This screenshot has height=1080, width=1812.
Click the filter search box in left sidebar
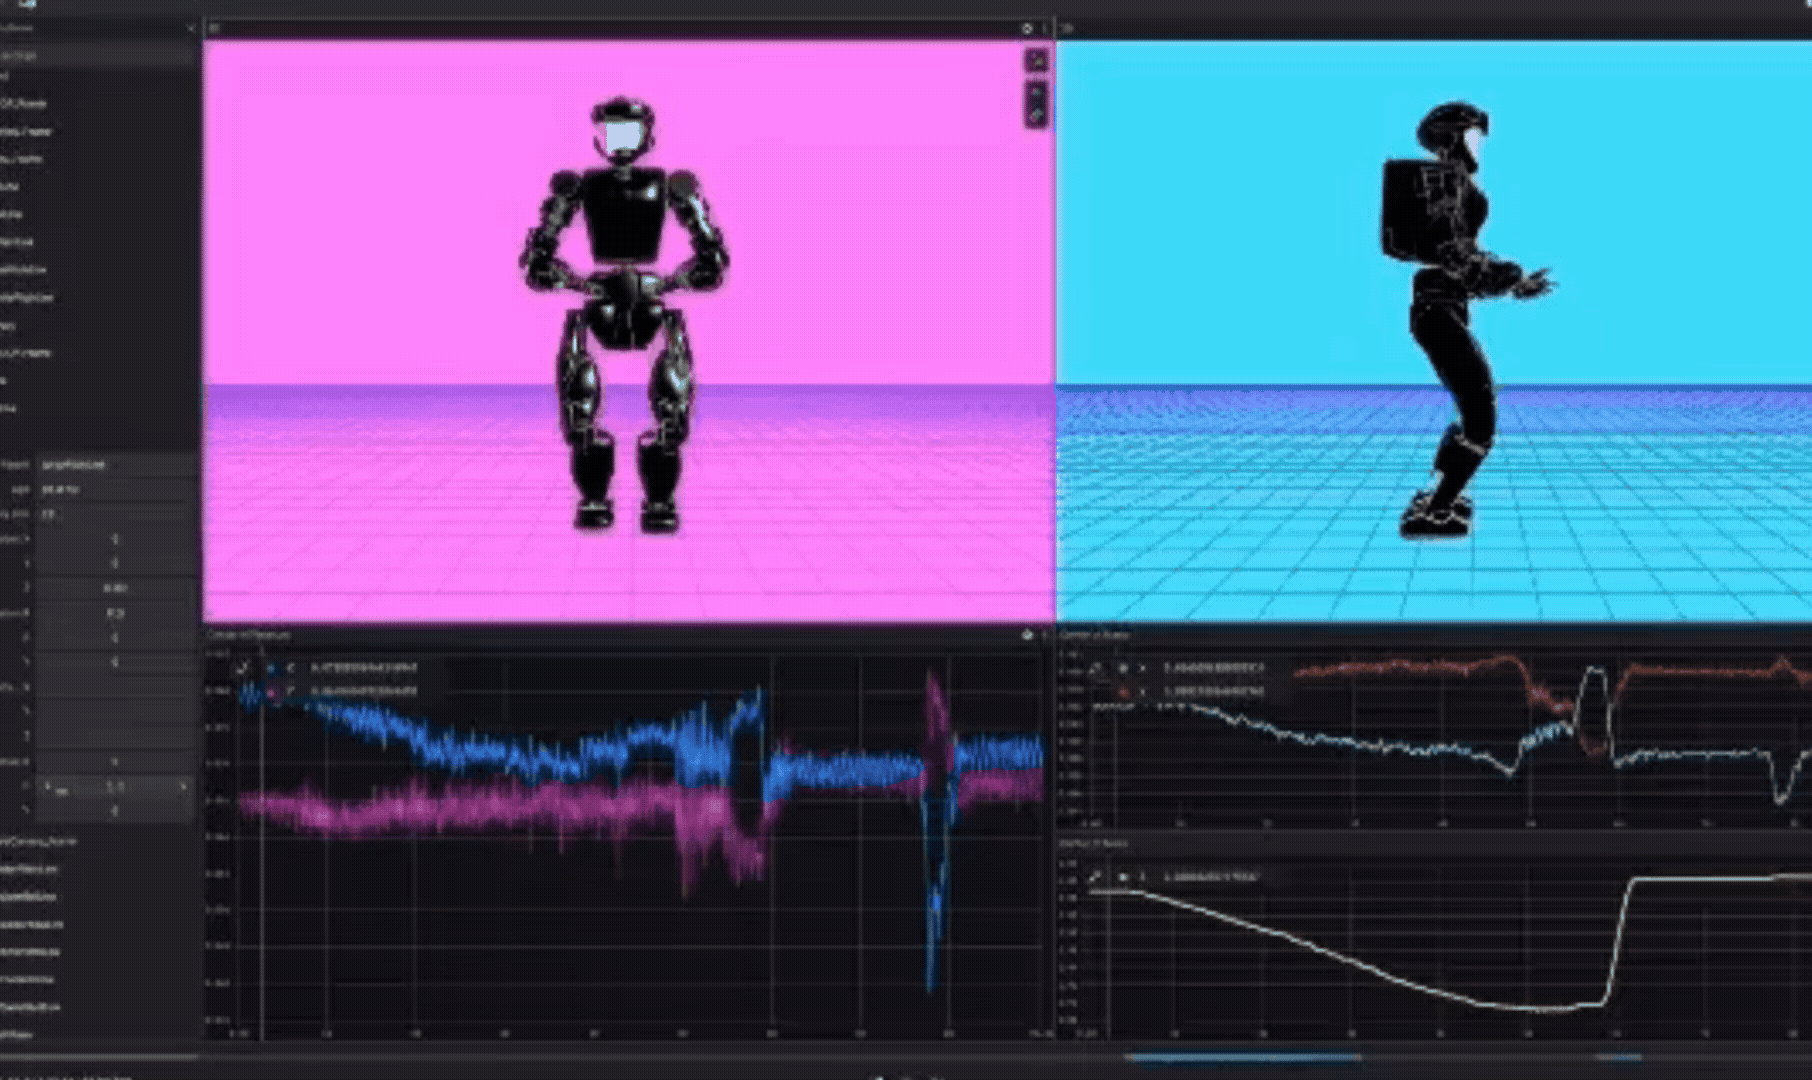tap(97, 56)
